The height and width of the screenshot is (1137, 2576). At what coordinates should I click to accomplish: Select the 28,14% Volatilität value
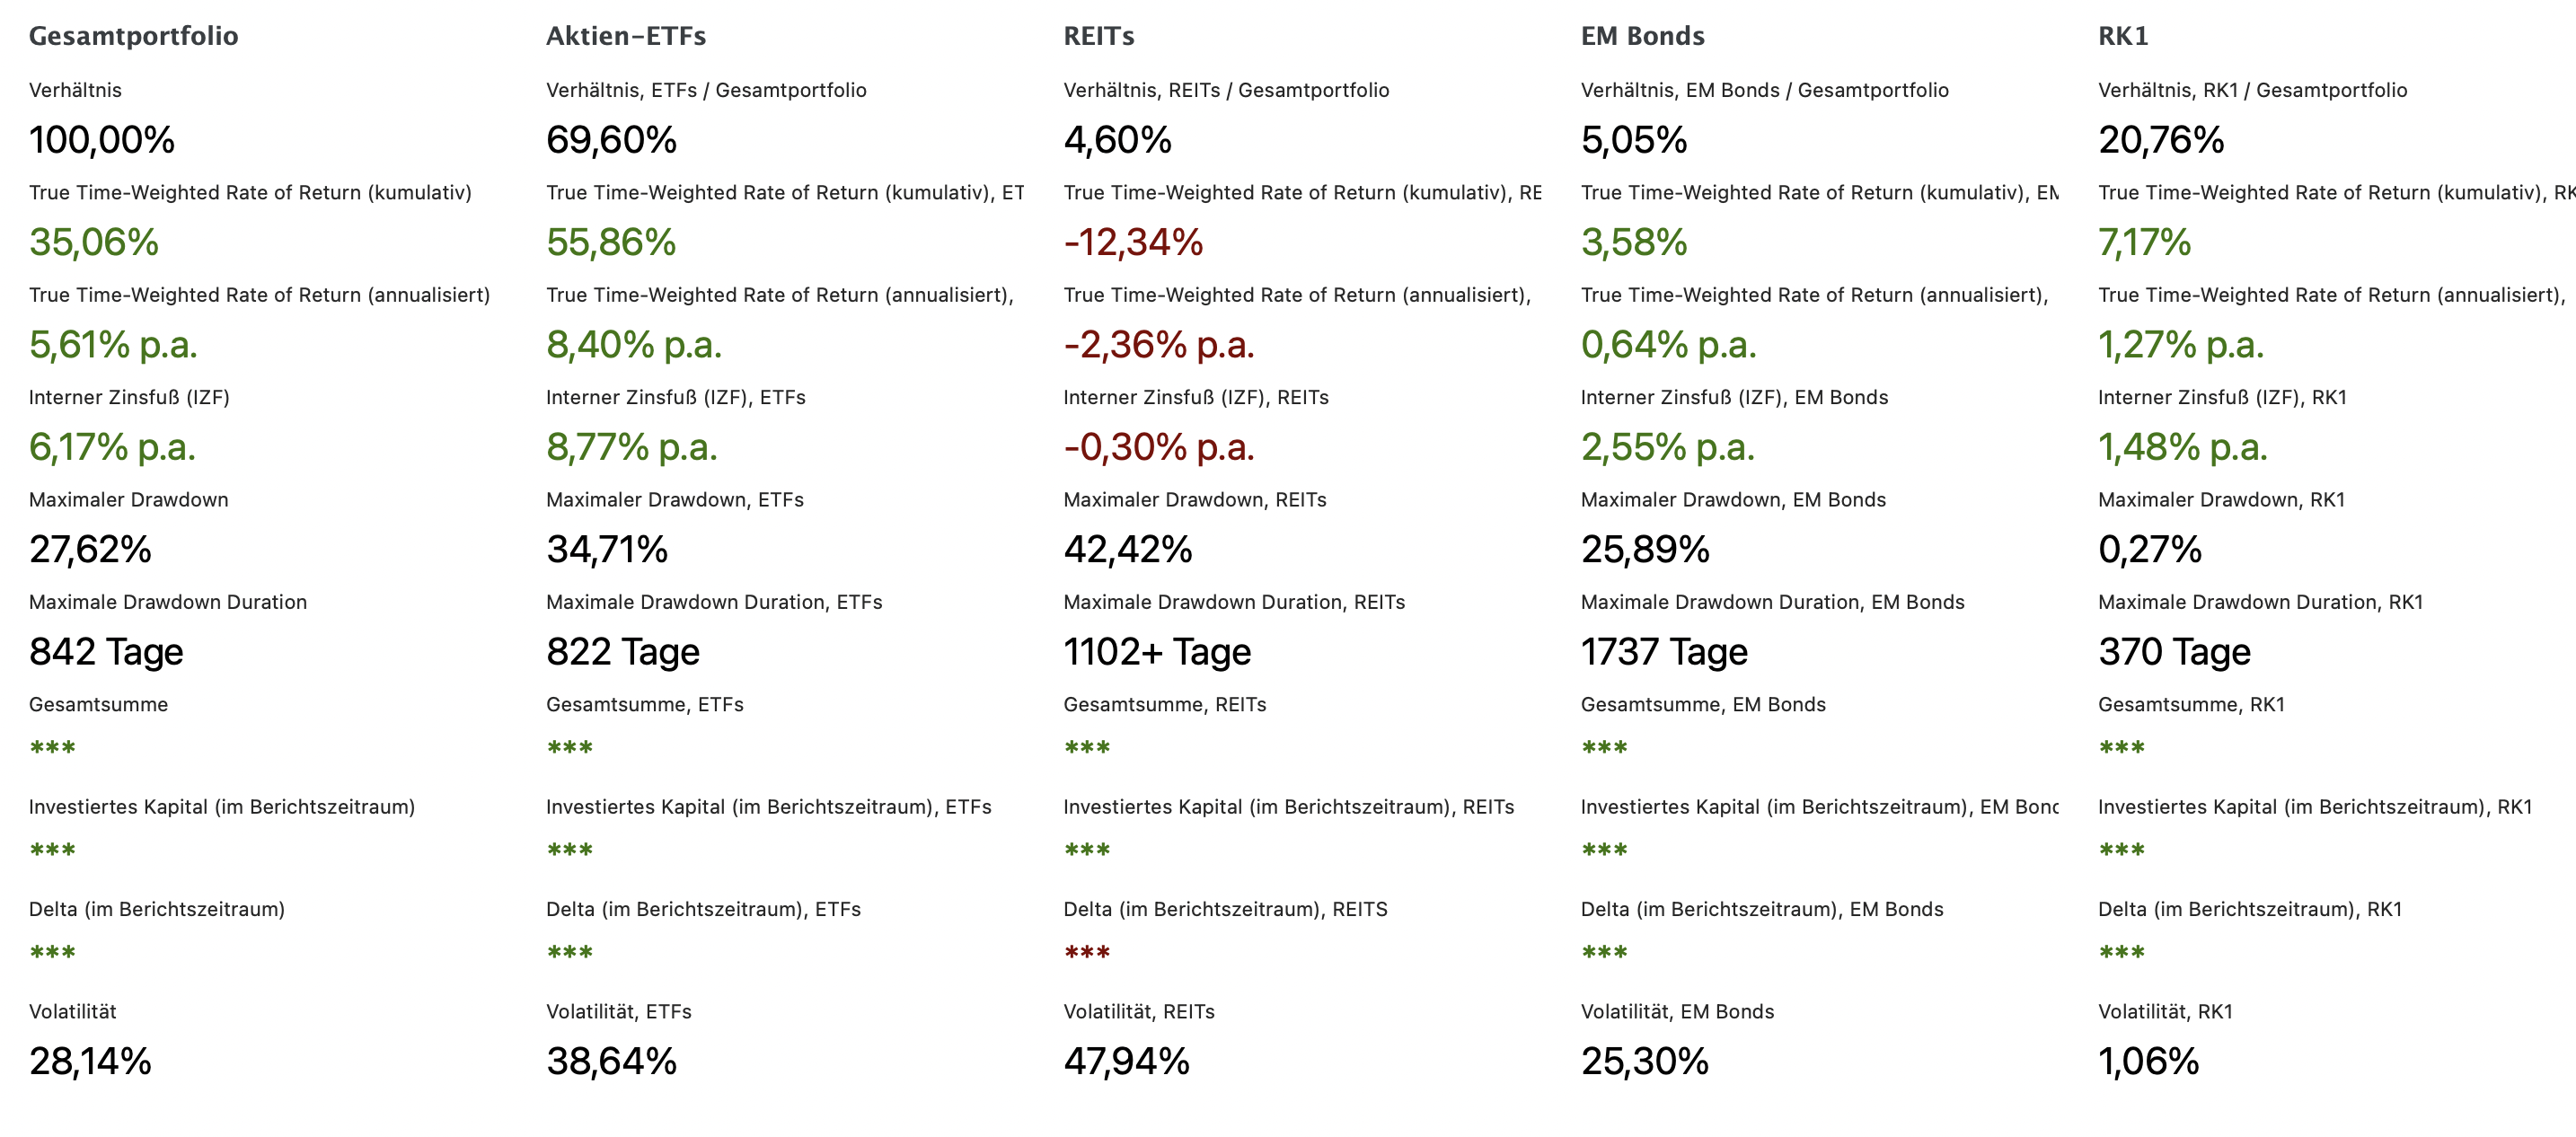(x=90, y=1061)
